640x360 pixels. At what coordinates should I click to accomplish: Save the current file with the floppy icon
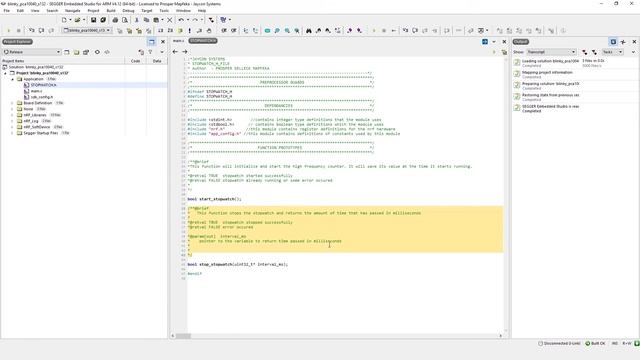click(x=93, y=20)
